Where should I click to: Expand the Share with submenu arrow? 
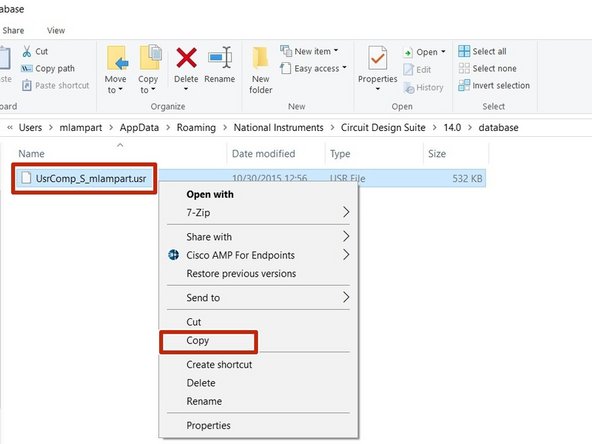point(346,237)
